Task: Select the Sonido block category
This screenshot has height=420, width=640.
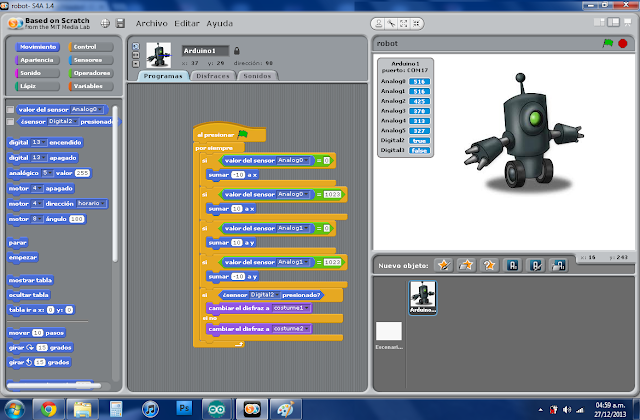Action: 38,73
